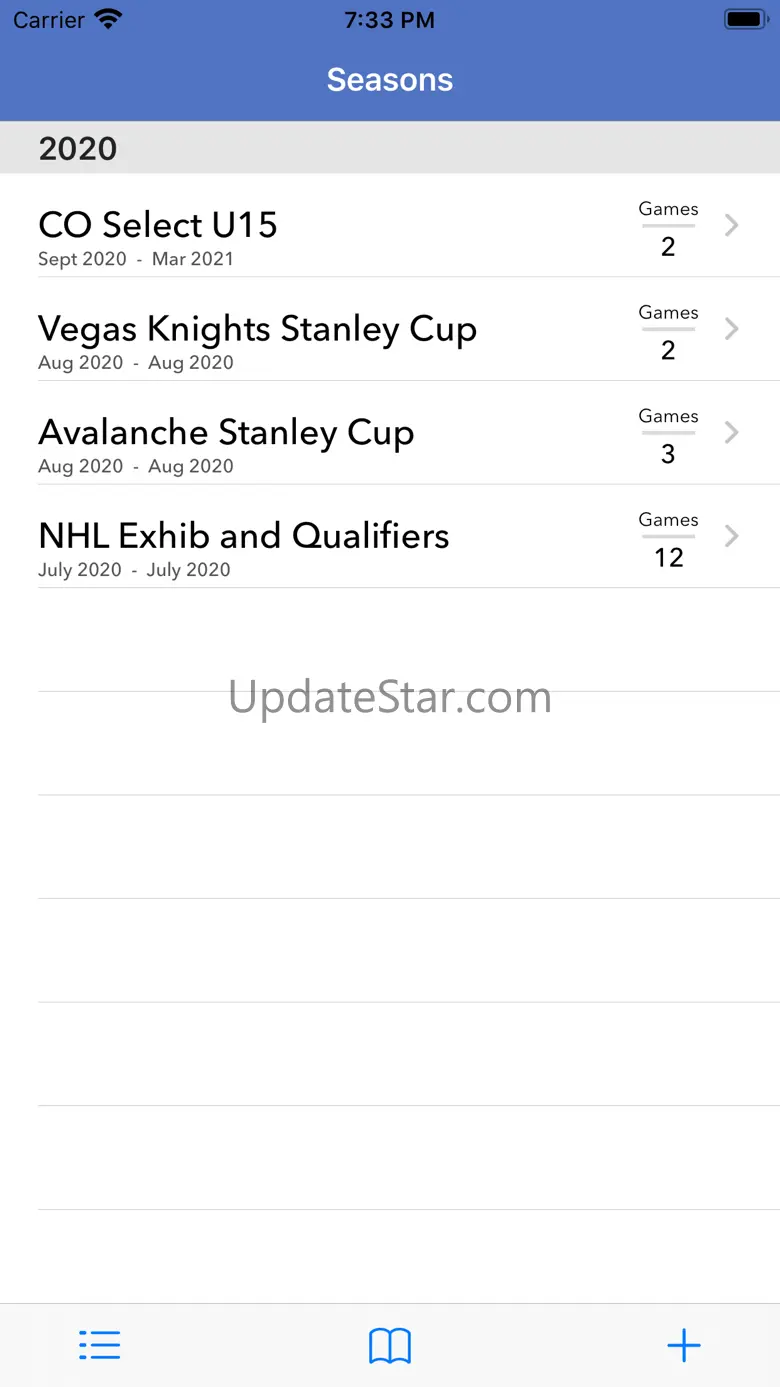780x1387 pixels.
Task: Expand chevron for Vegas Knights Stanley Cup
Action: click(732, 329)
